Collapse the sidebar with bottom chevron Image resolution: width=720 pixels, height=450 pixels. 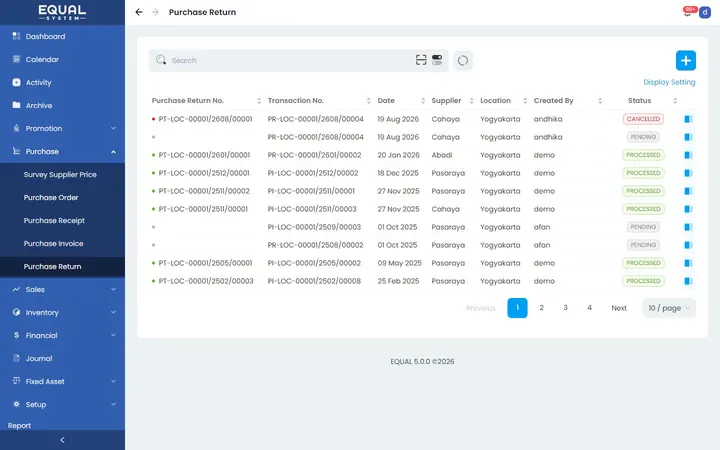62,440
